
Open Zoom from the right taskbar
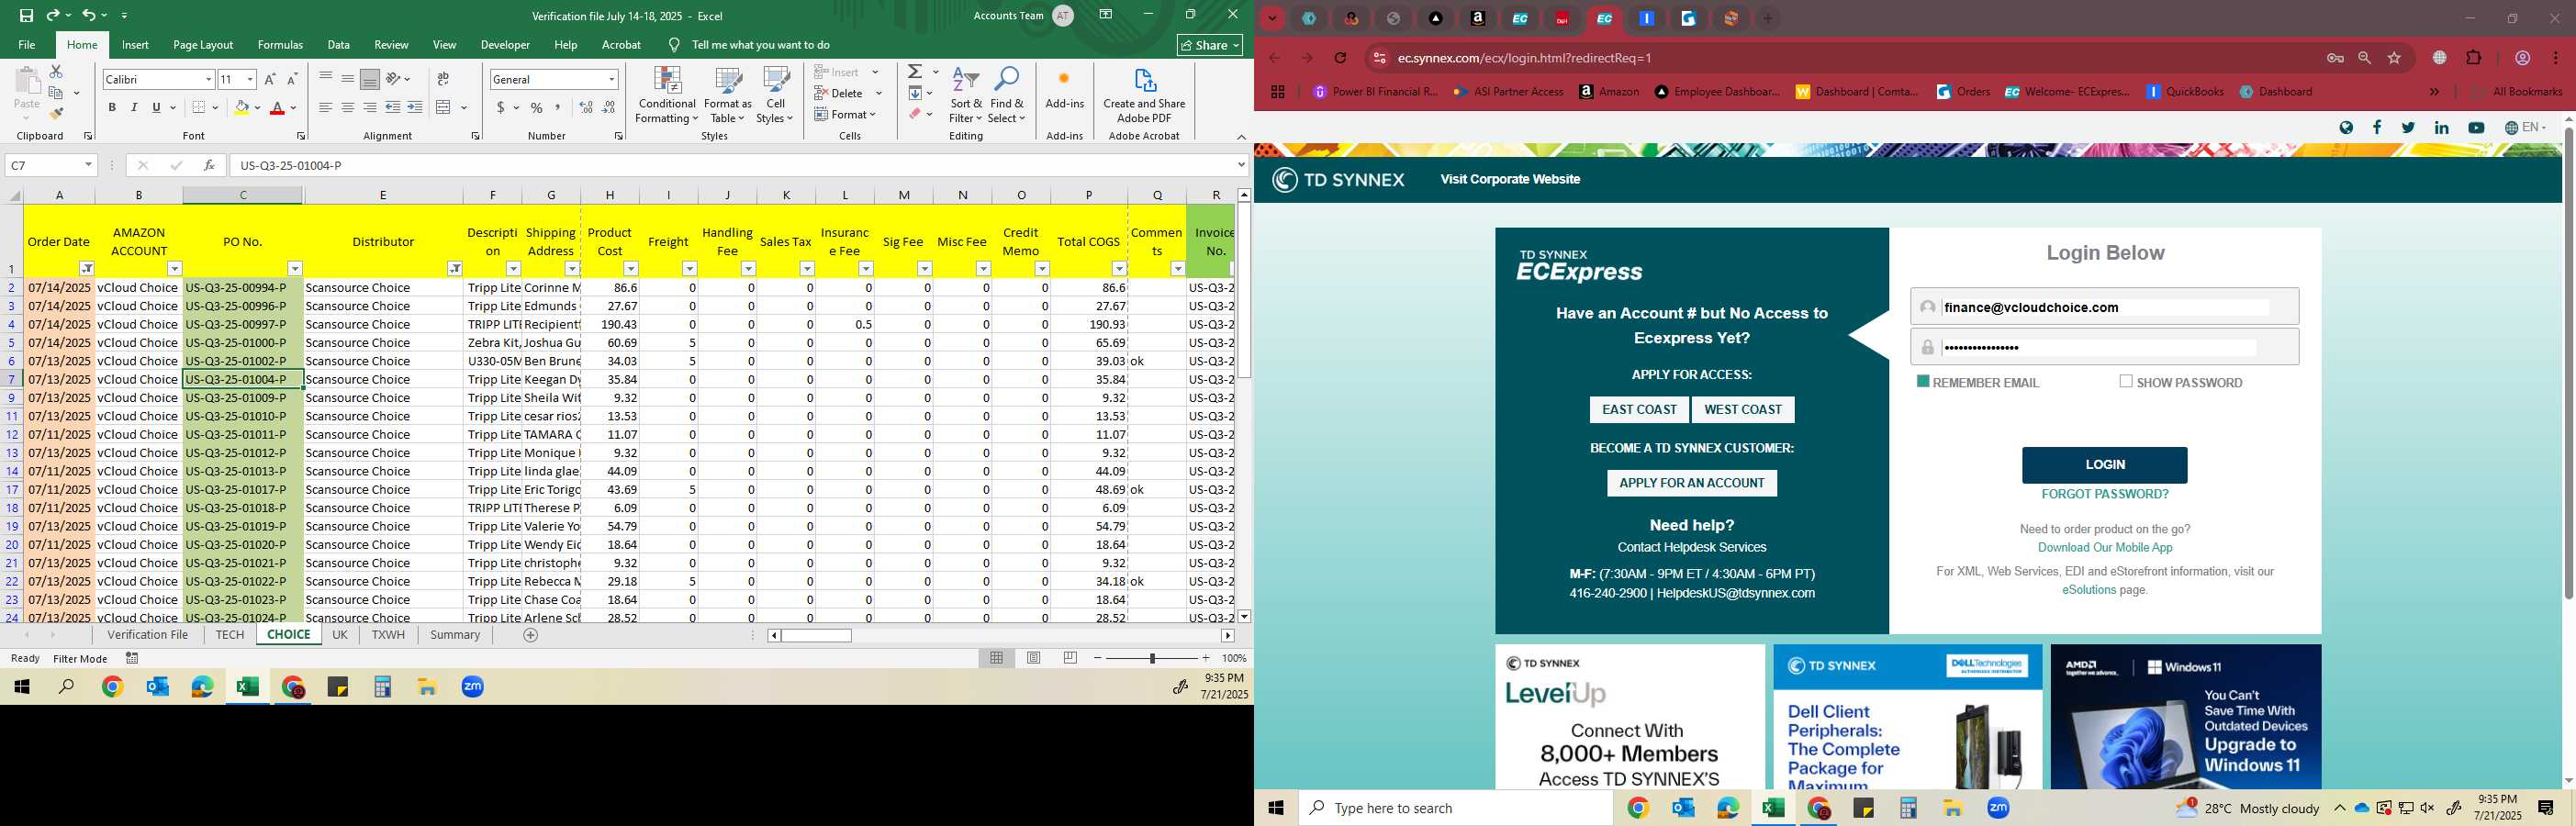pos(1998,808)
